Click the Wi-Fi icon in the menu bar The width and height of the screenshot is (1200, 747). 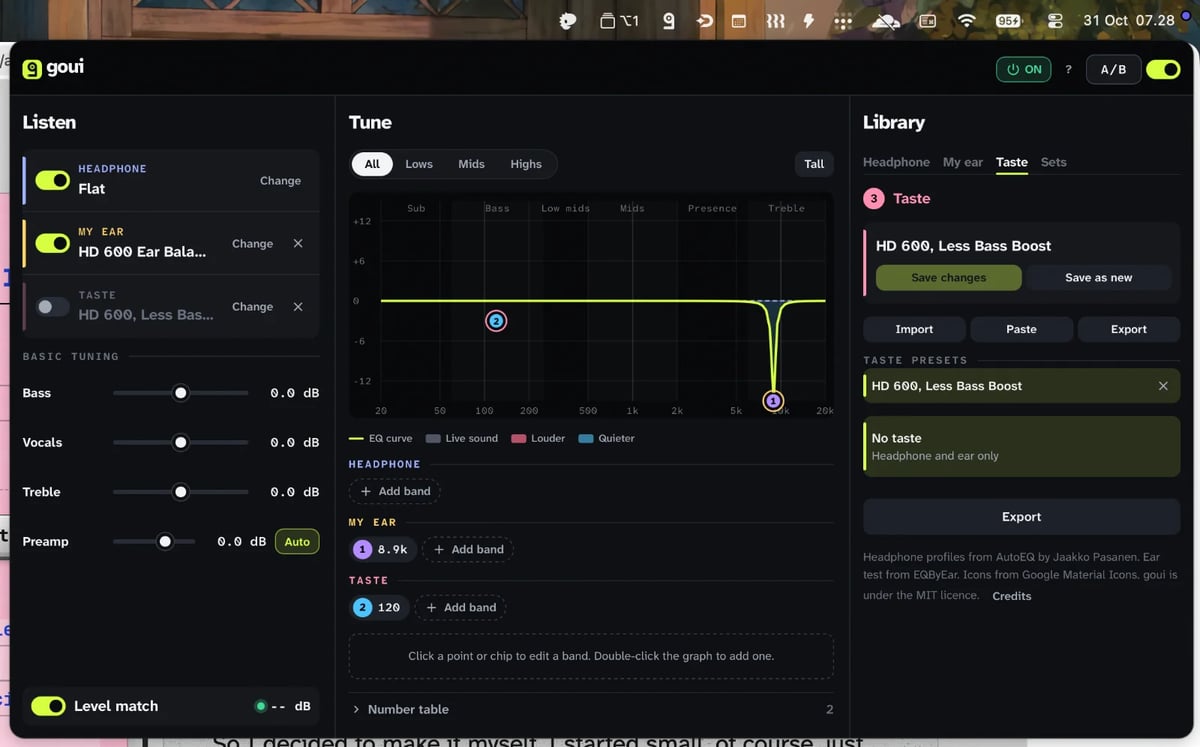click(966, 20)
